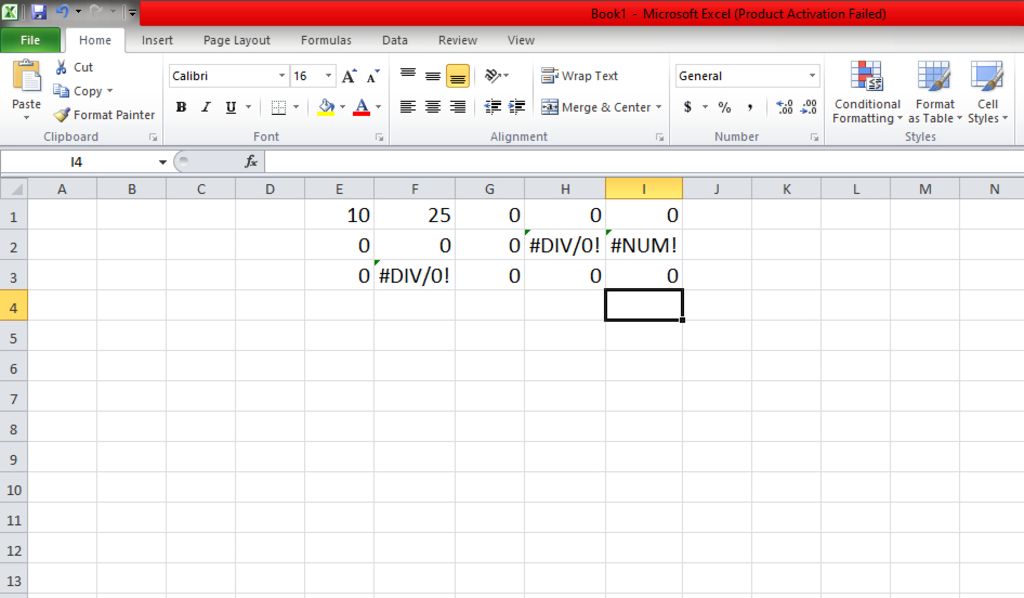The image size is (1024, 598).
Task: Toggle Italic formatting
Action: coord(206,107)
